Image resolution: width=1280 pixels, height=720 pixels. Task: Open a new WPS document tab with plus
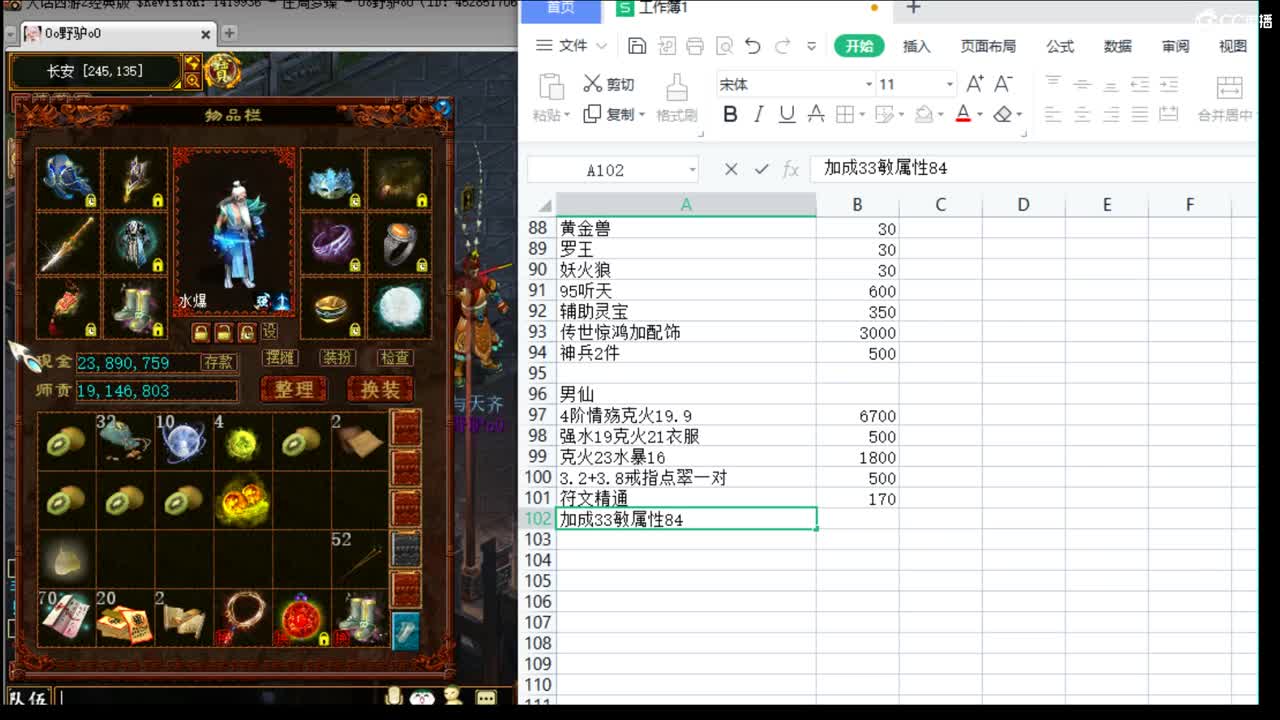point(913,8)
